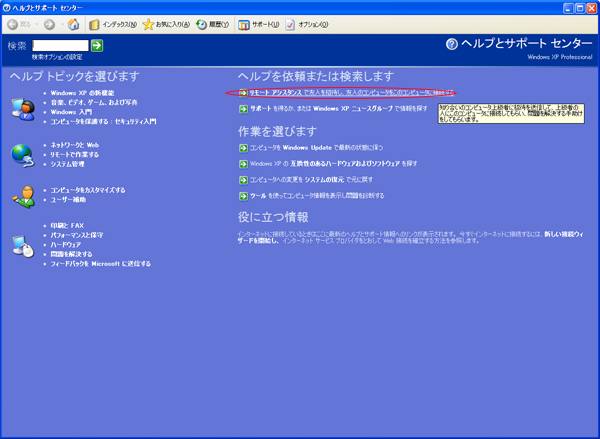
Task: Focus the 検索 search input field
Action: point(60,46)
